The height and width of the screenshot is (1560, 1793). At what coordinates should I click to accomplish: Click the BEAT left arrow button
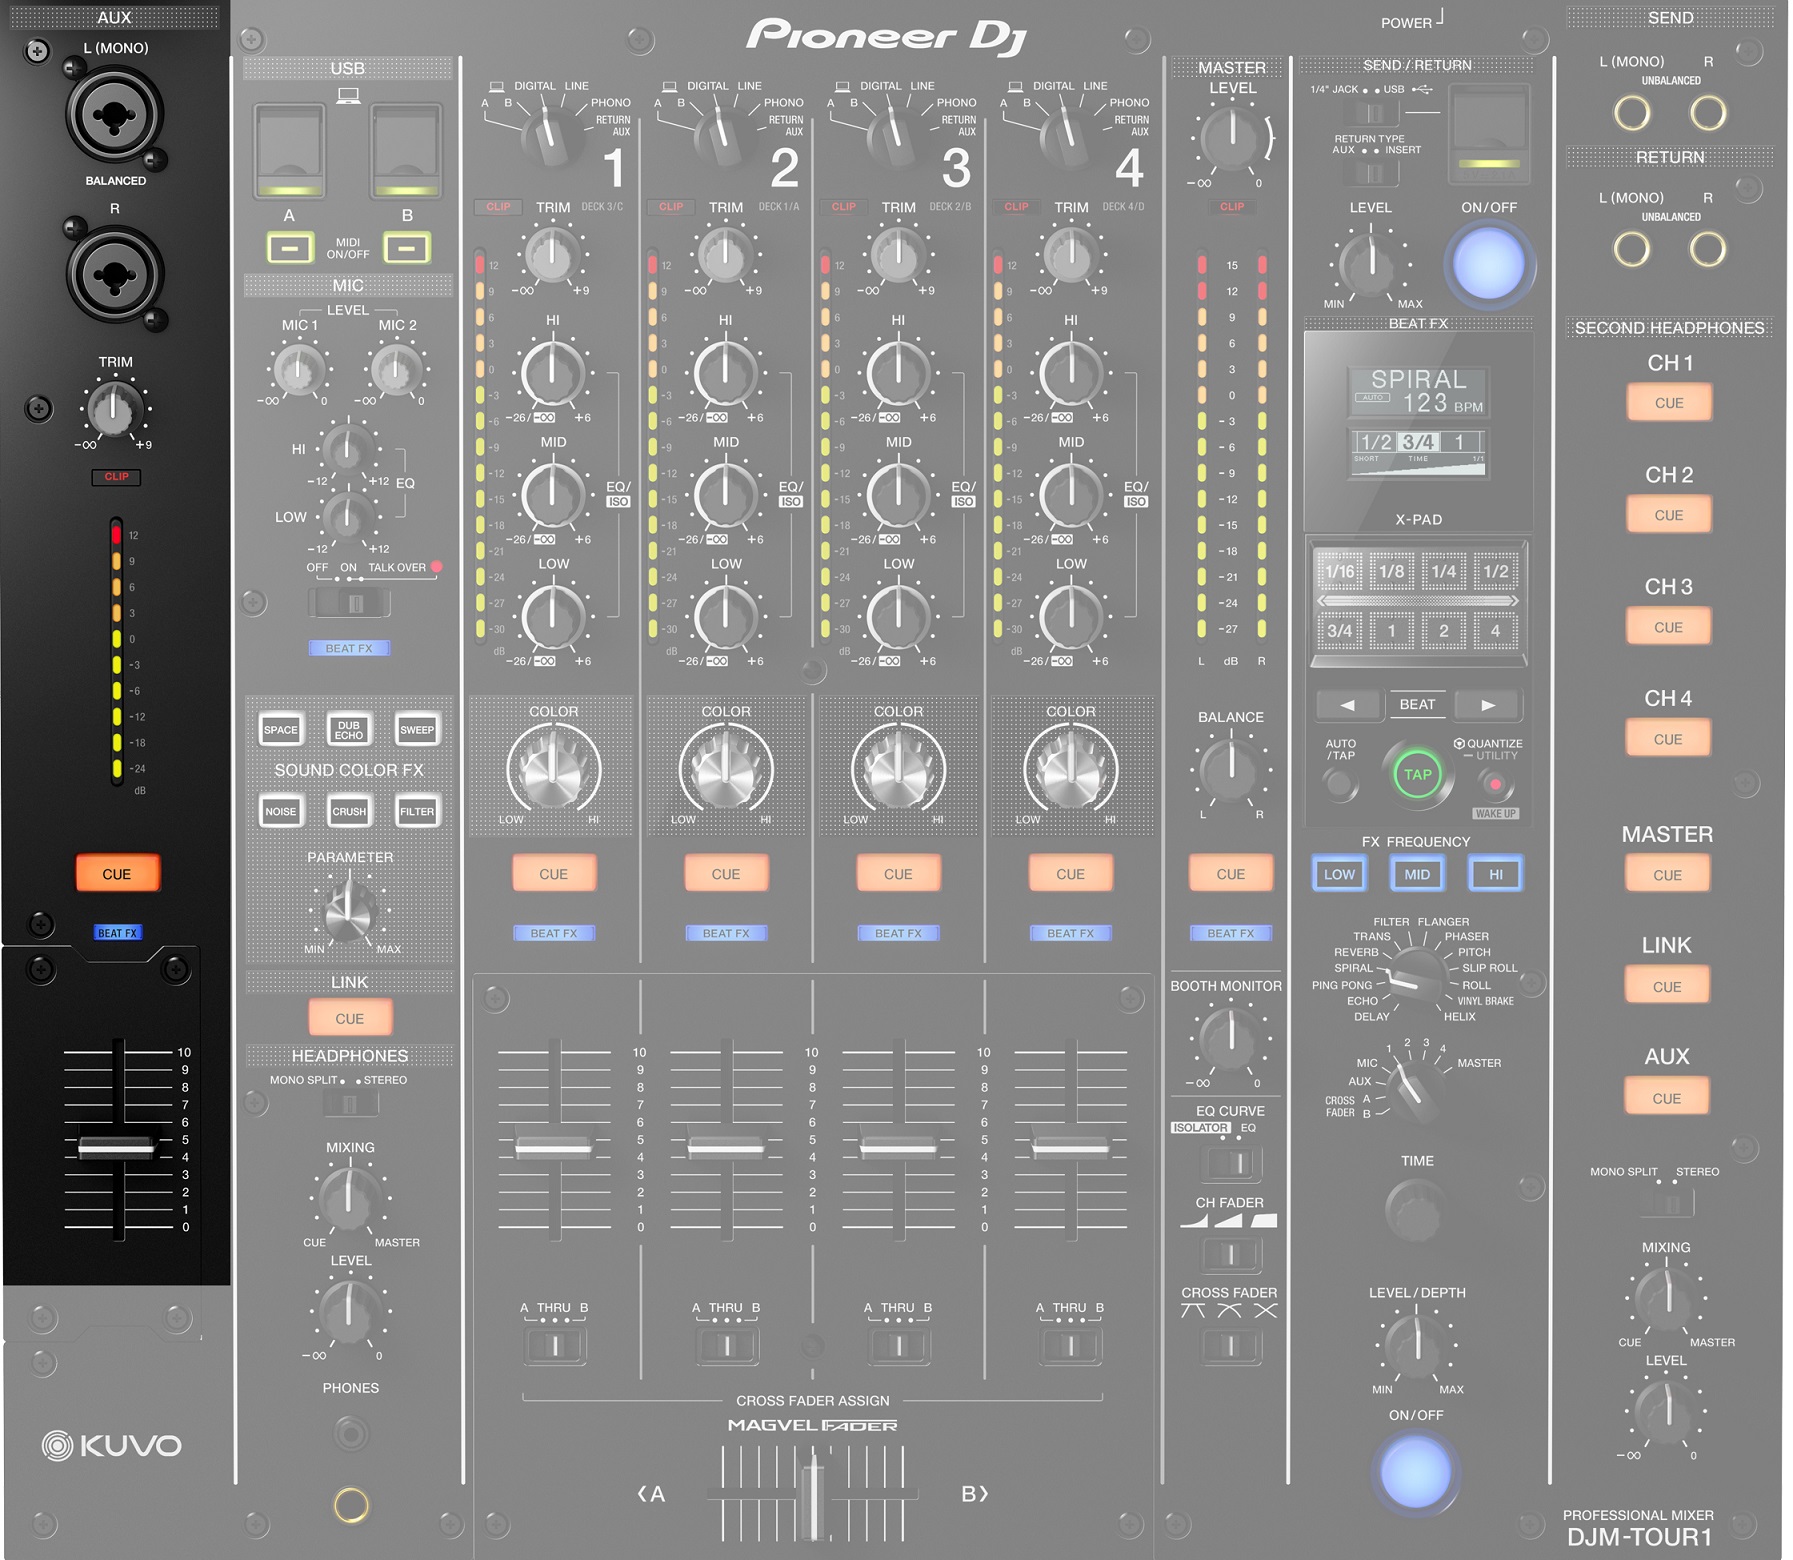(1348, 704)
